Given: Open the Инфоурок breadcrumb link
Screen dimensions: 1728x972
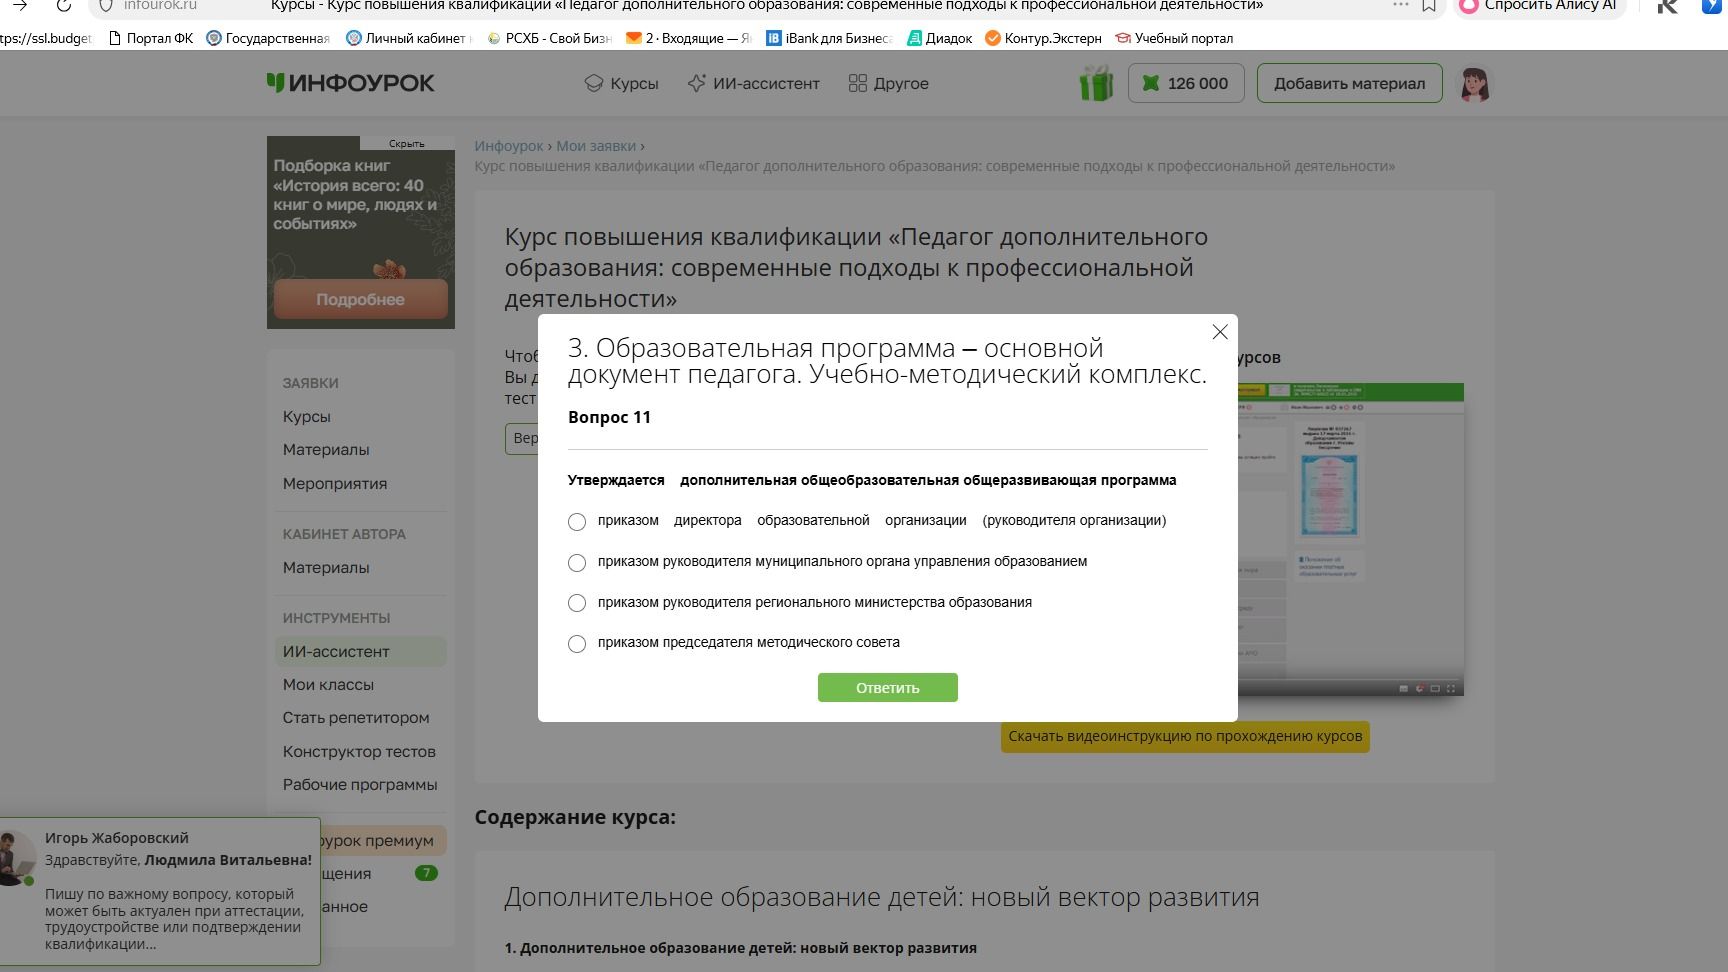Looking at the screenshot, I should point(508,146).
